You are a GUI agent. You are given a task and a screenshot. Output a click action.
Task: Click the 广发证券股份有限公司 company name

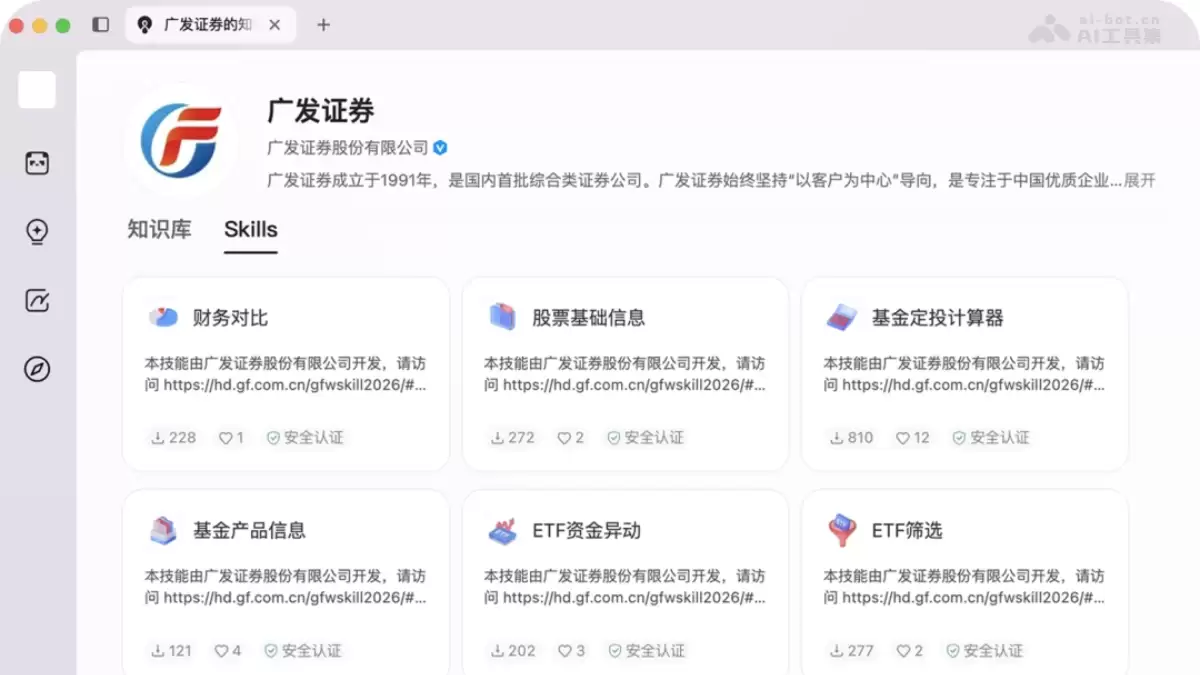coord(348,148)
